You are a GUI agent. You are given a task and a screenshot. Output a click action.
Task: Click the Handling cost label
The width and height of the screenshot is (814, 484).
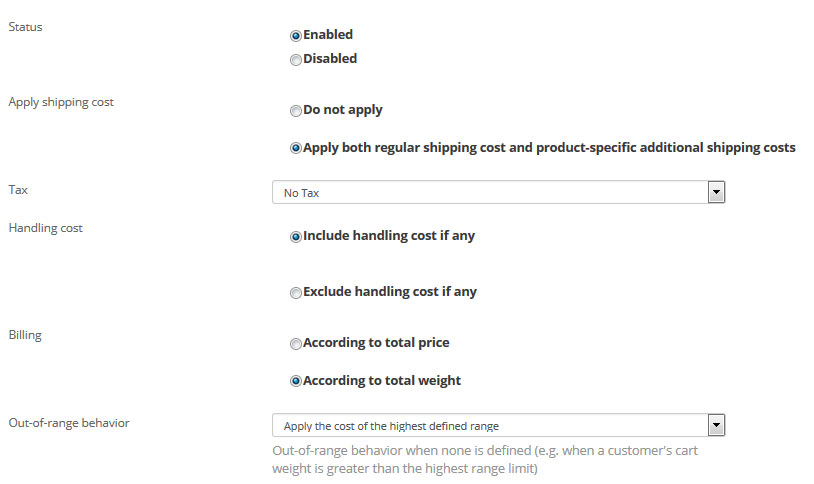point(45,228)
